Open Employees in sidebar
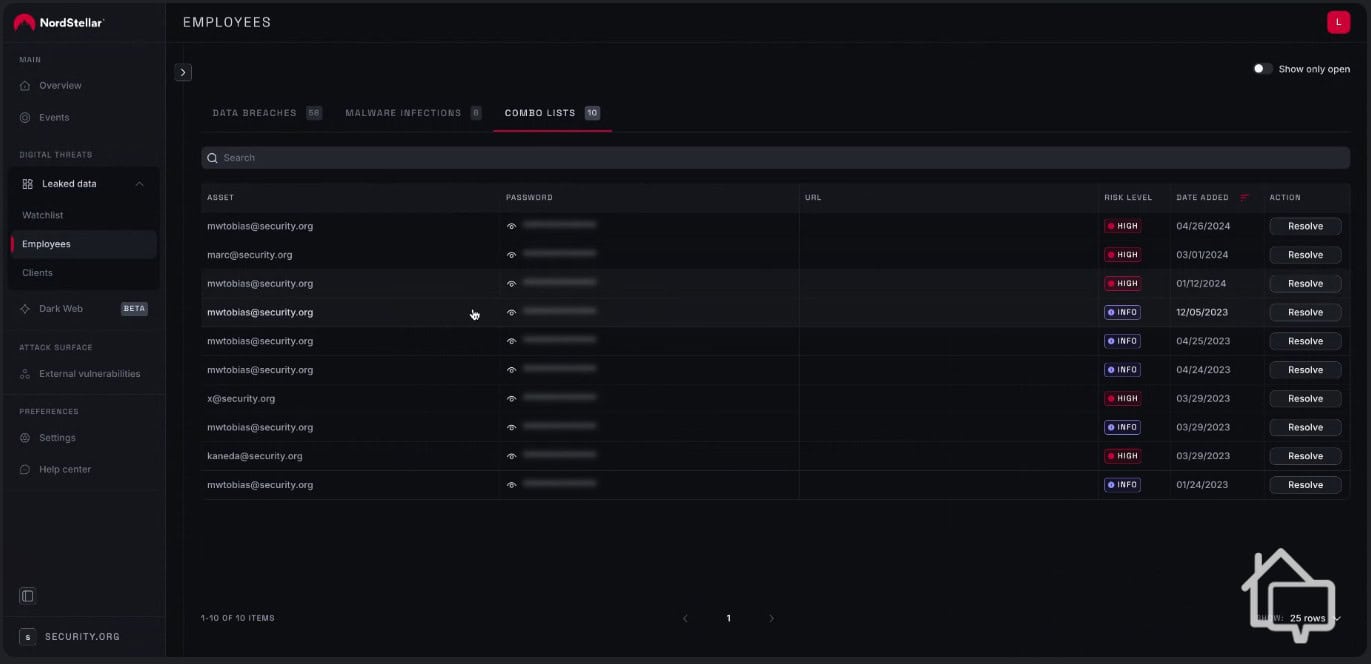Screen dimensions: 1371x664 tap(84, 244)
